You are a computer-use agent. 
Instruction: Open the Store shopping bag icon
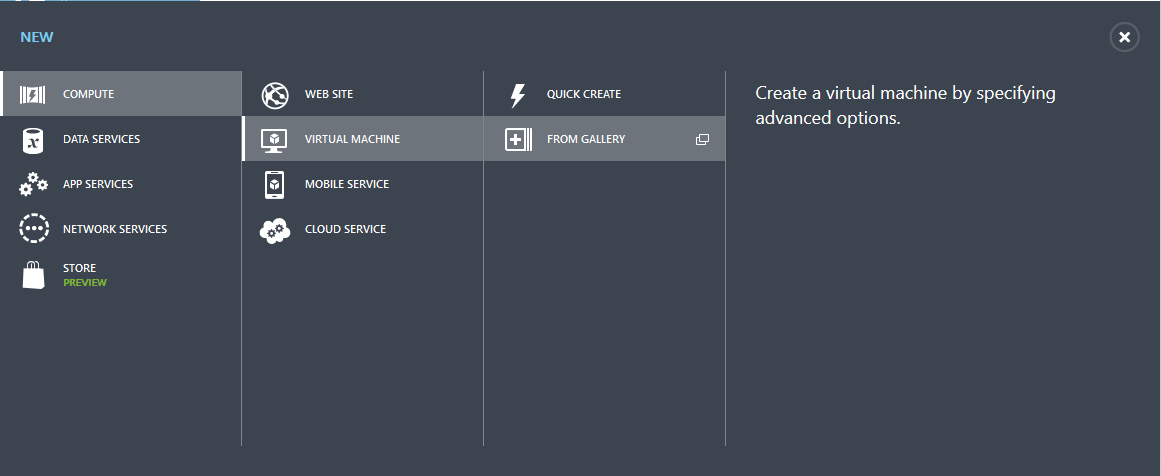pos(33,275)
